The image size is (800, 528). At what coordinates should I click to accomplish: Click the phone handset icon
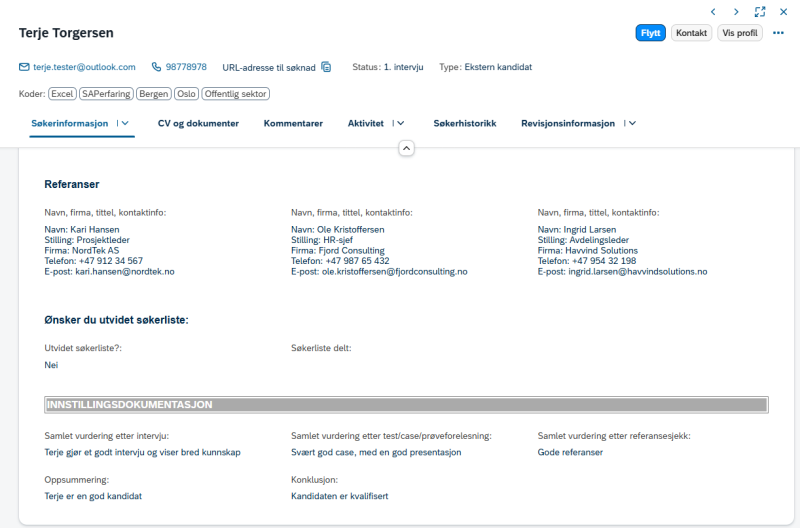pos(156,67)
